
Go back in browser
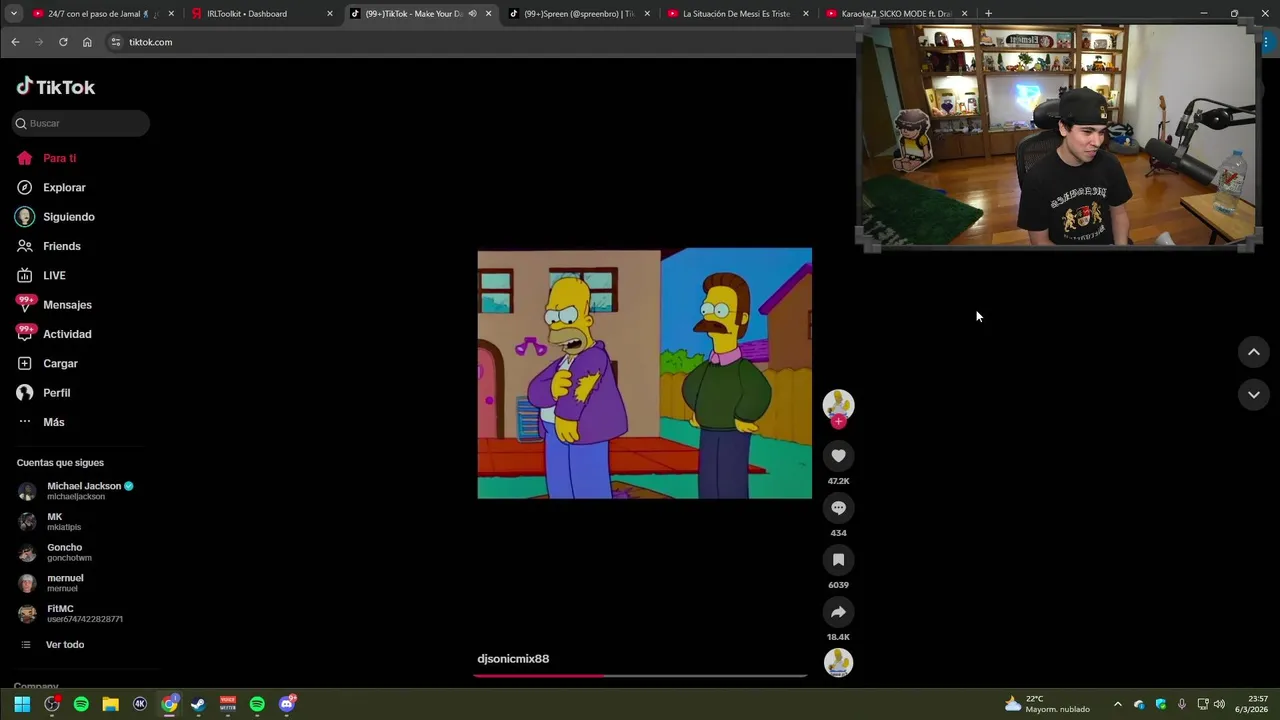pos(15,42)
